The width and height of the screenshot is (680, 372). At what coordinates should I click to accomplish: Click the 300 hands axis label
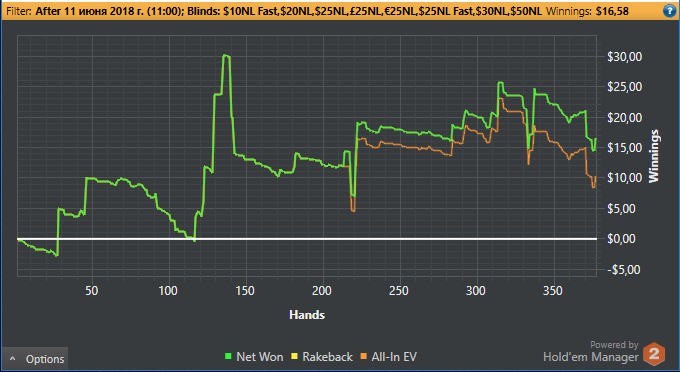point(476,291)
